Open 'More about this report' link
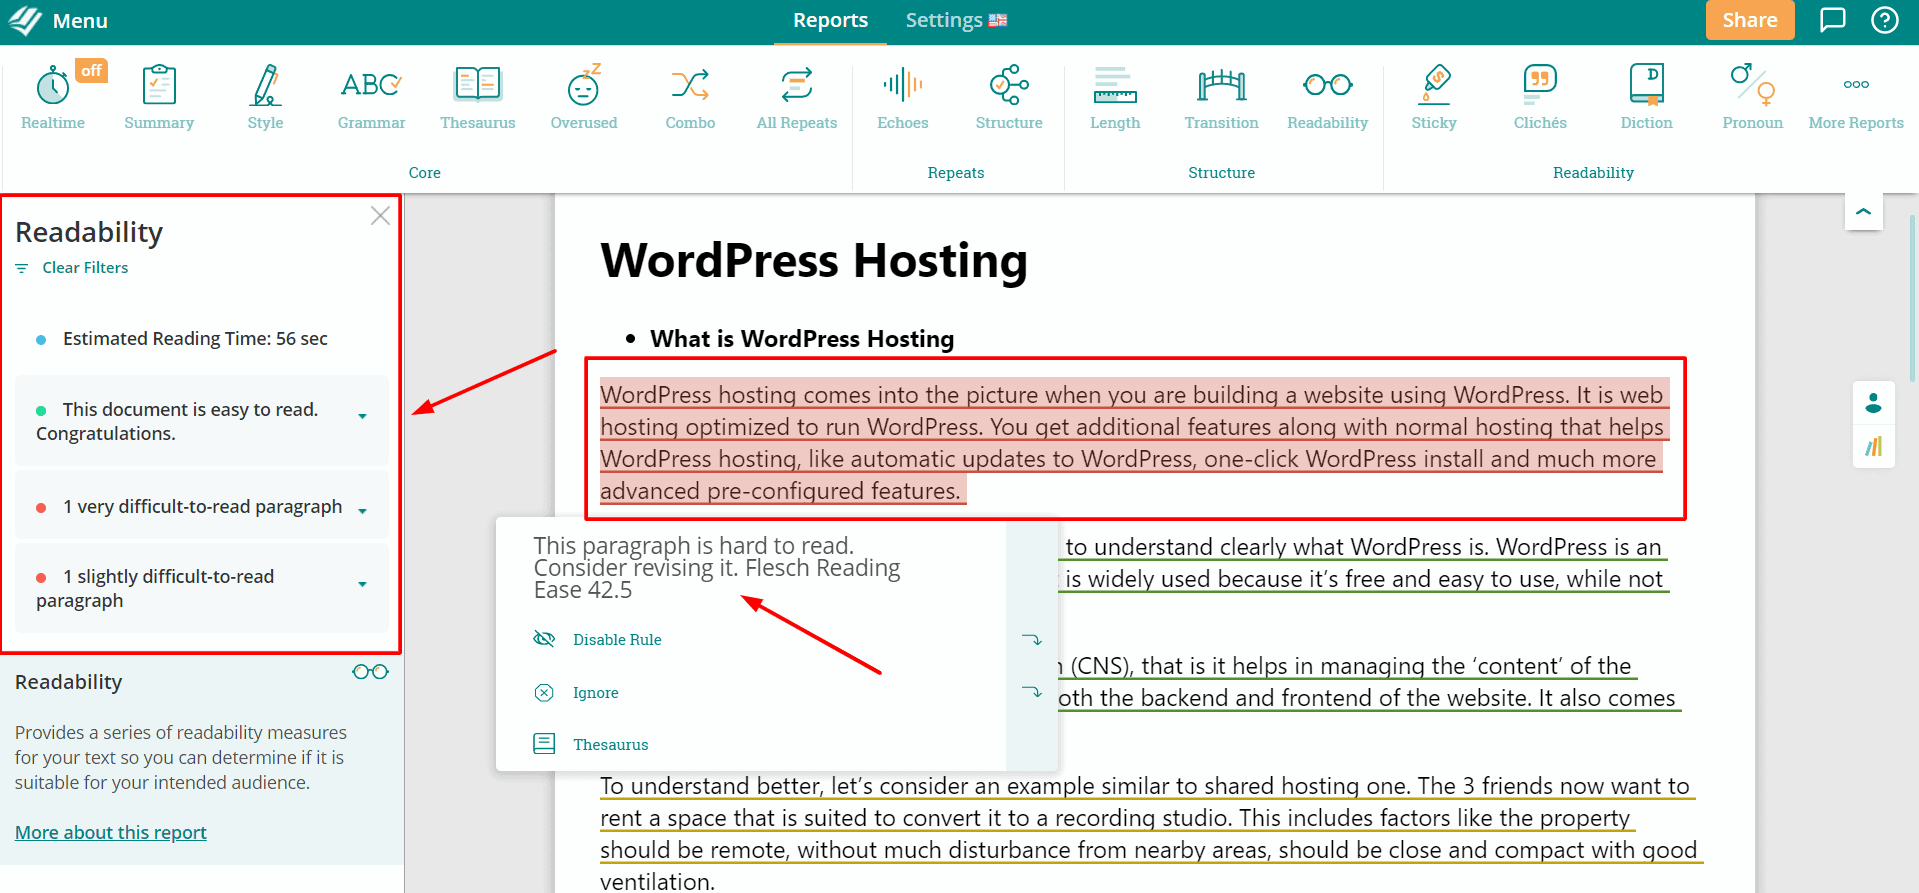This screenshot has width=1919, height=893. click(111, 833)
